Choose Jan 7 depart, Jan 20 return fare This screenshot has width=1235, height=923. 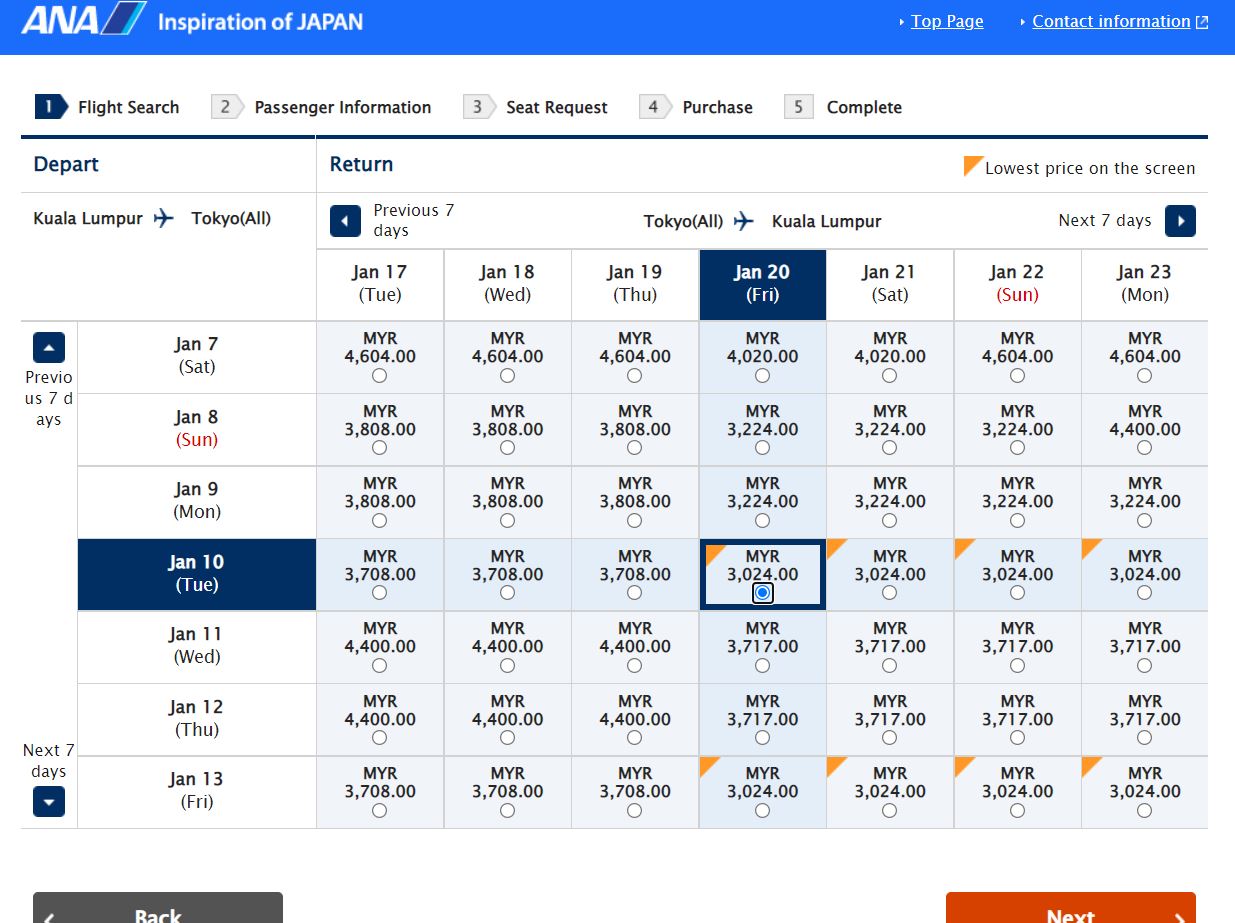point(762,376)
